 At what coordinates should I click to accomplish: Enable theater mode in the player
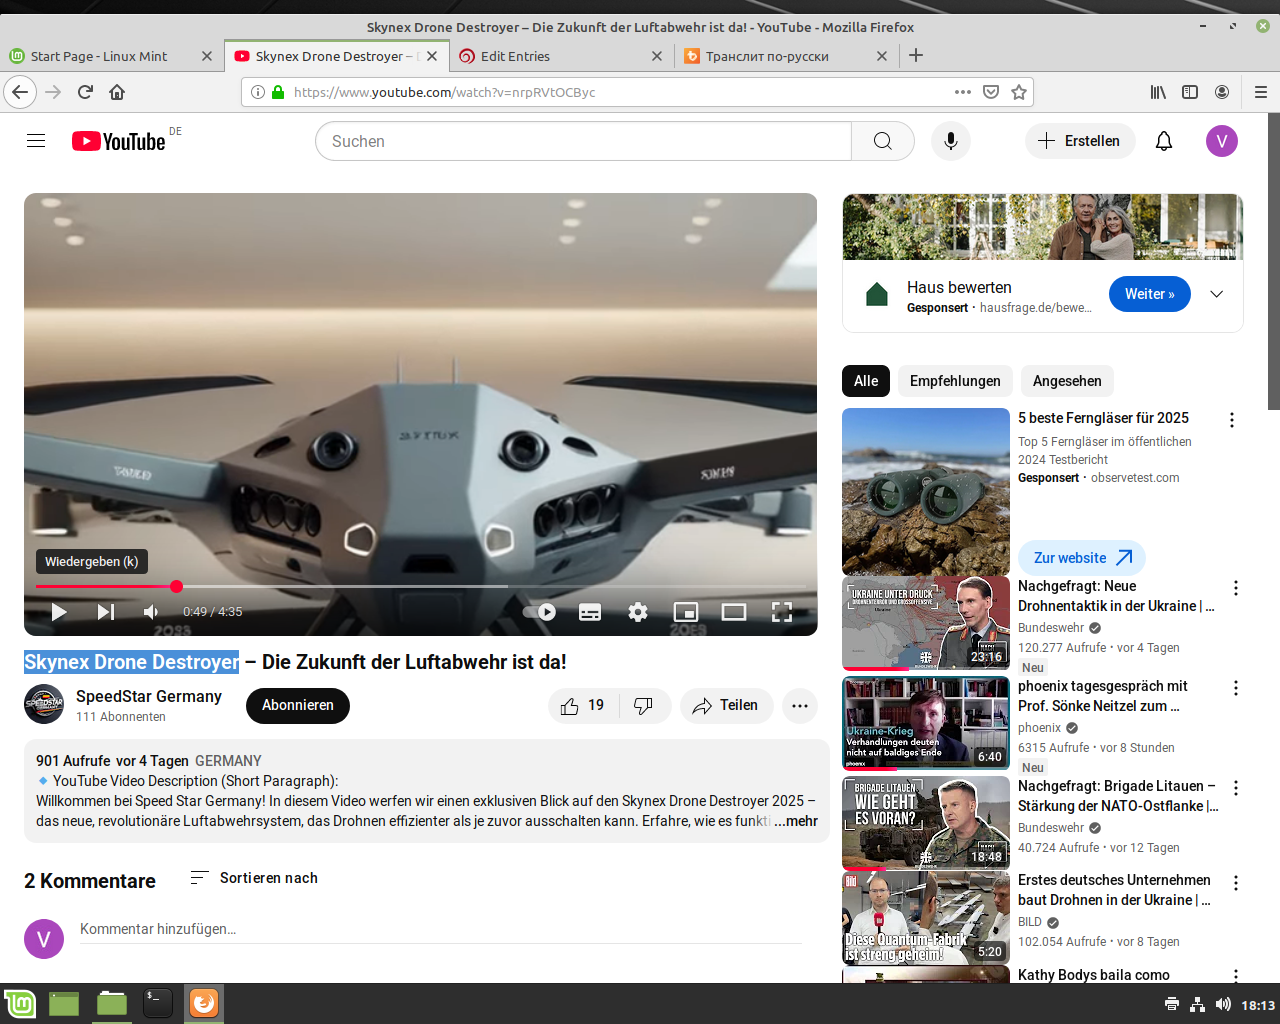click(734, 612)
